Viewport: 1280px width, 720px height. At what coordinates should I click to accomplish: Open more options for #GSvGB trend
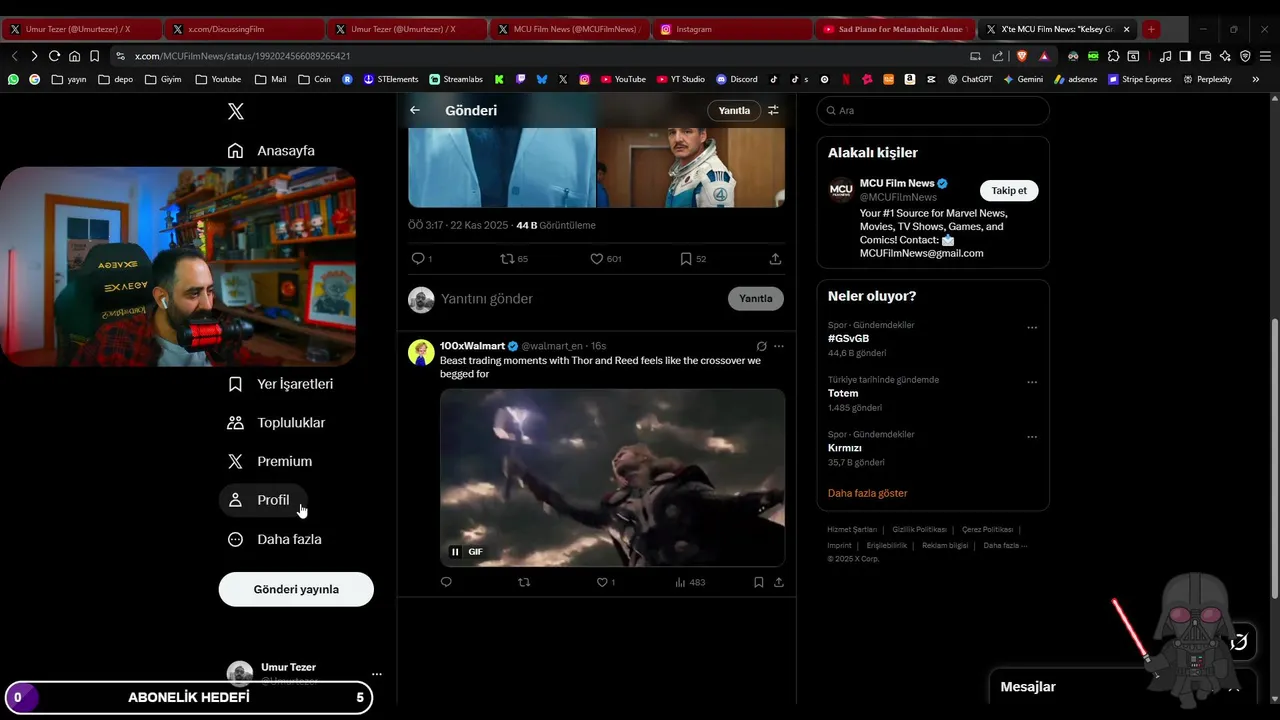click(x=1032, y=328)
